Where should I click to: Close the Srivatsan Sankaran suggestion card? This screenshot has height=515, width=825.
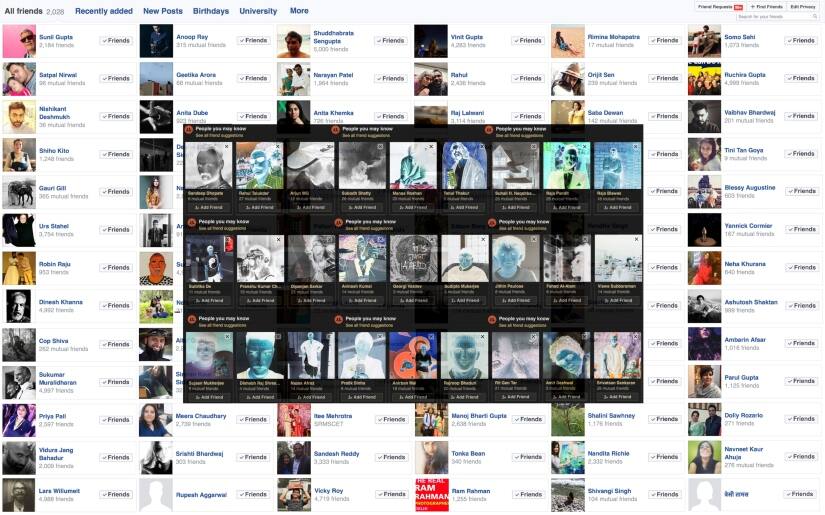pos(637,338)
